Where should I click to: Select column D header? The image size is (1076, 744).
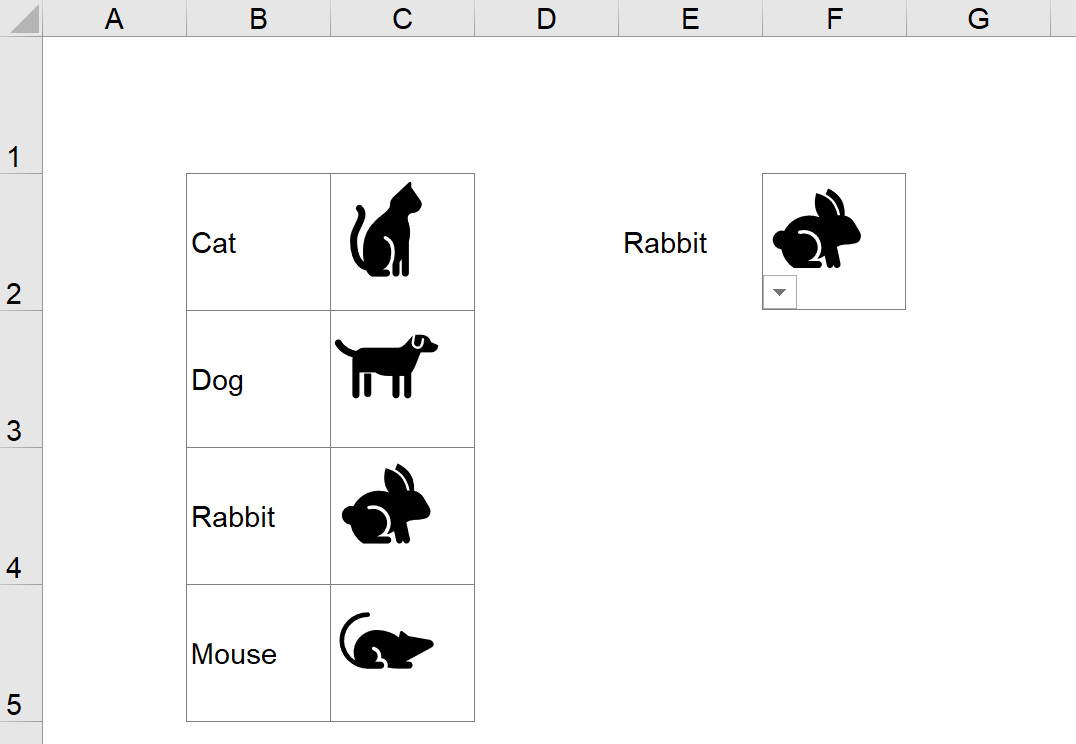pyautogui.click(x=546, y=18)
